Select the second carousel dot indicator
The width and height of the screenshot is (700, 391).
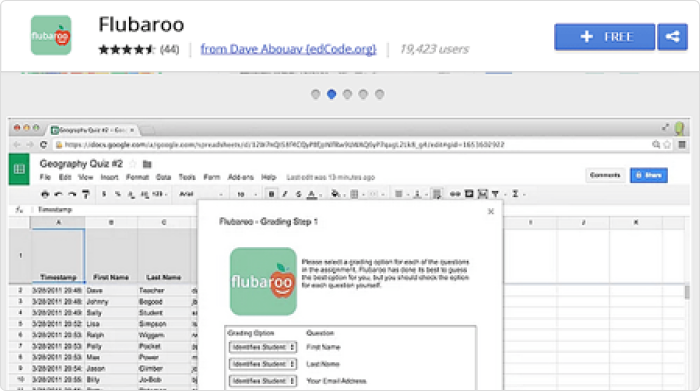click(331, 94)
